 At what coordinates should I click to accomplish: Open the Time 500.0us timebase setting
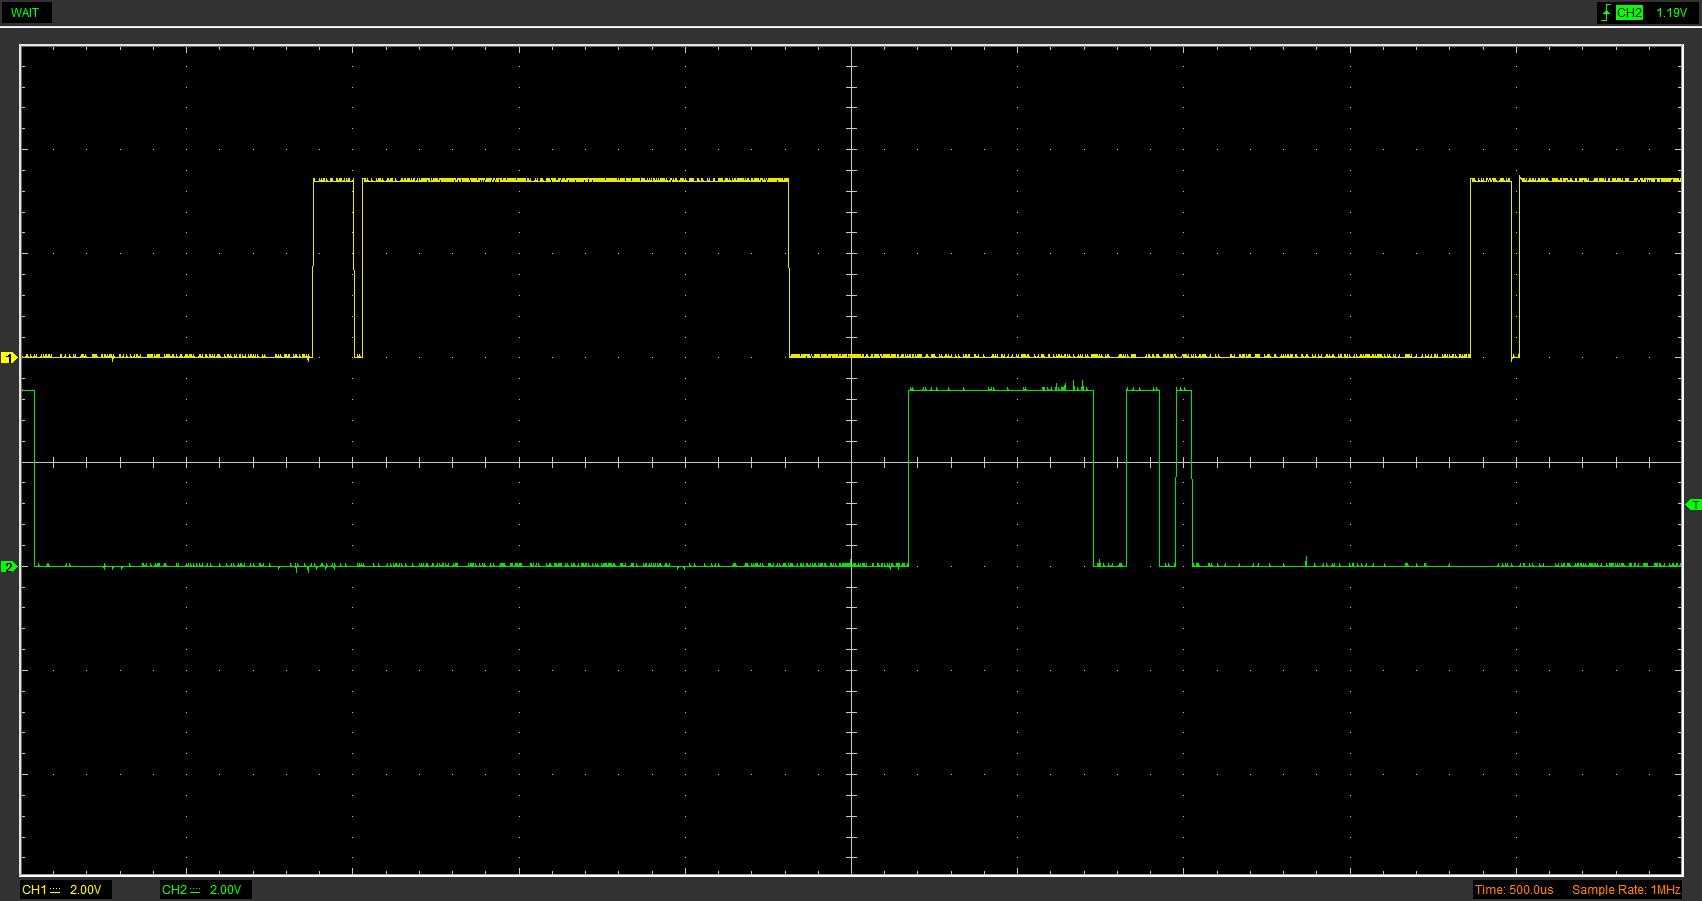coord(1514,890)
